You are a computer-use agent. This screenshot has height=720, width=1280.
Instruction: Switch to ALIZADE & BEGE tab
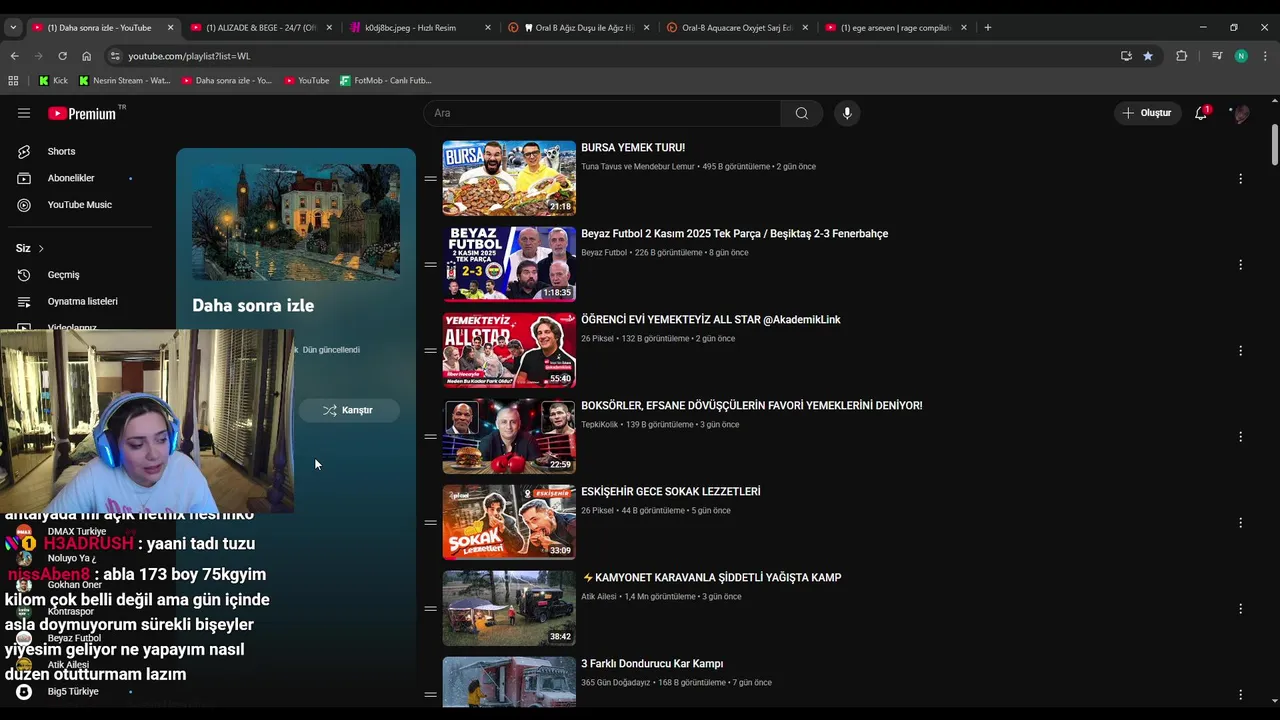pos(262,28)
